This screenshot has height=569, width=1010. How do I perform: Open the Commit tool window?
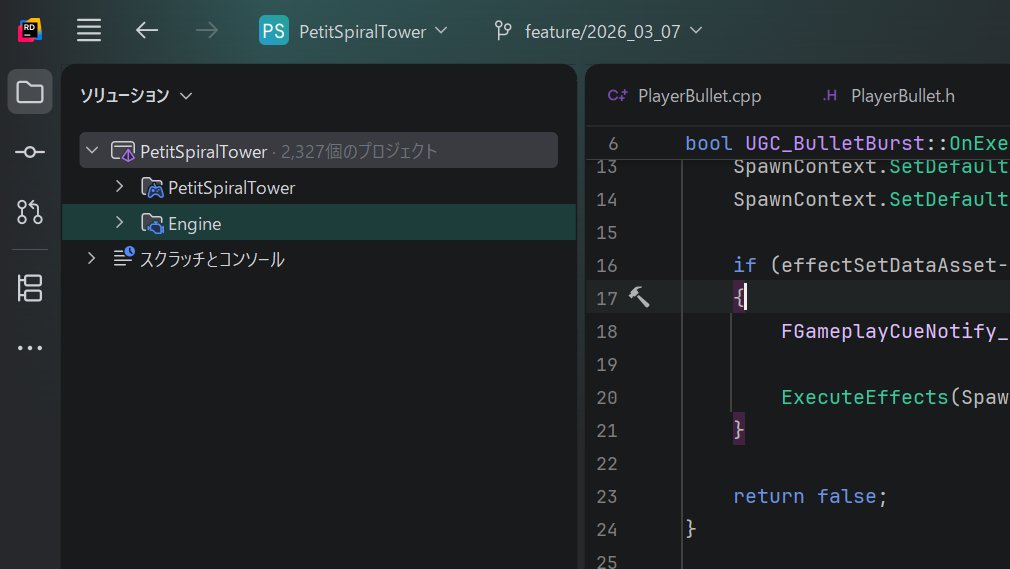click(30, 152)
